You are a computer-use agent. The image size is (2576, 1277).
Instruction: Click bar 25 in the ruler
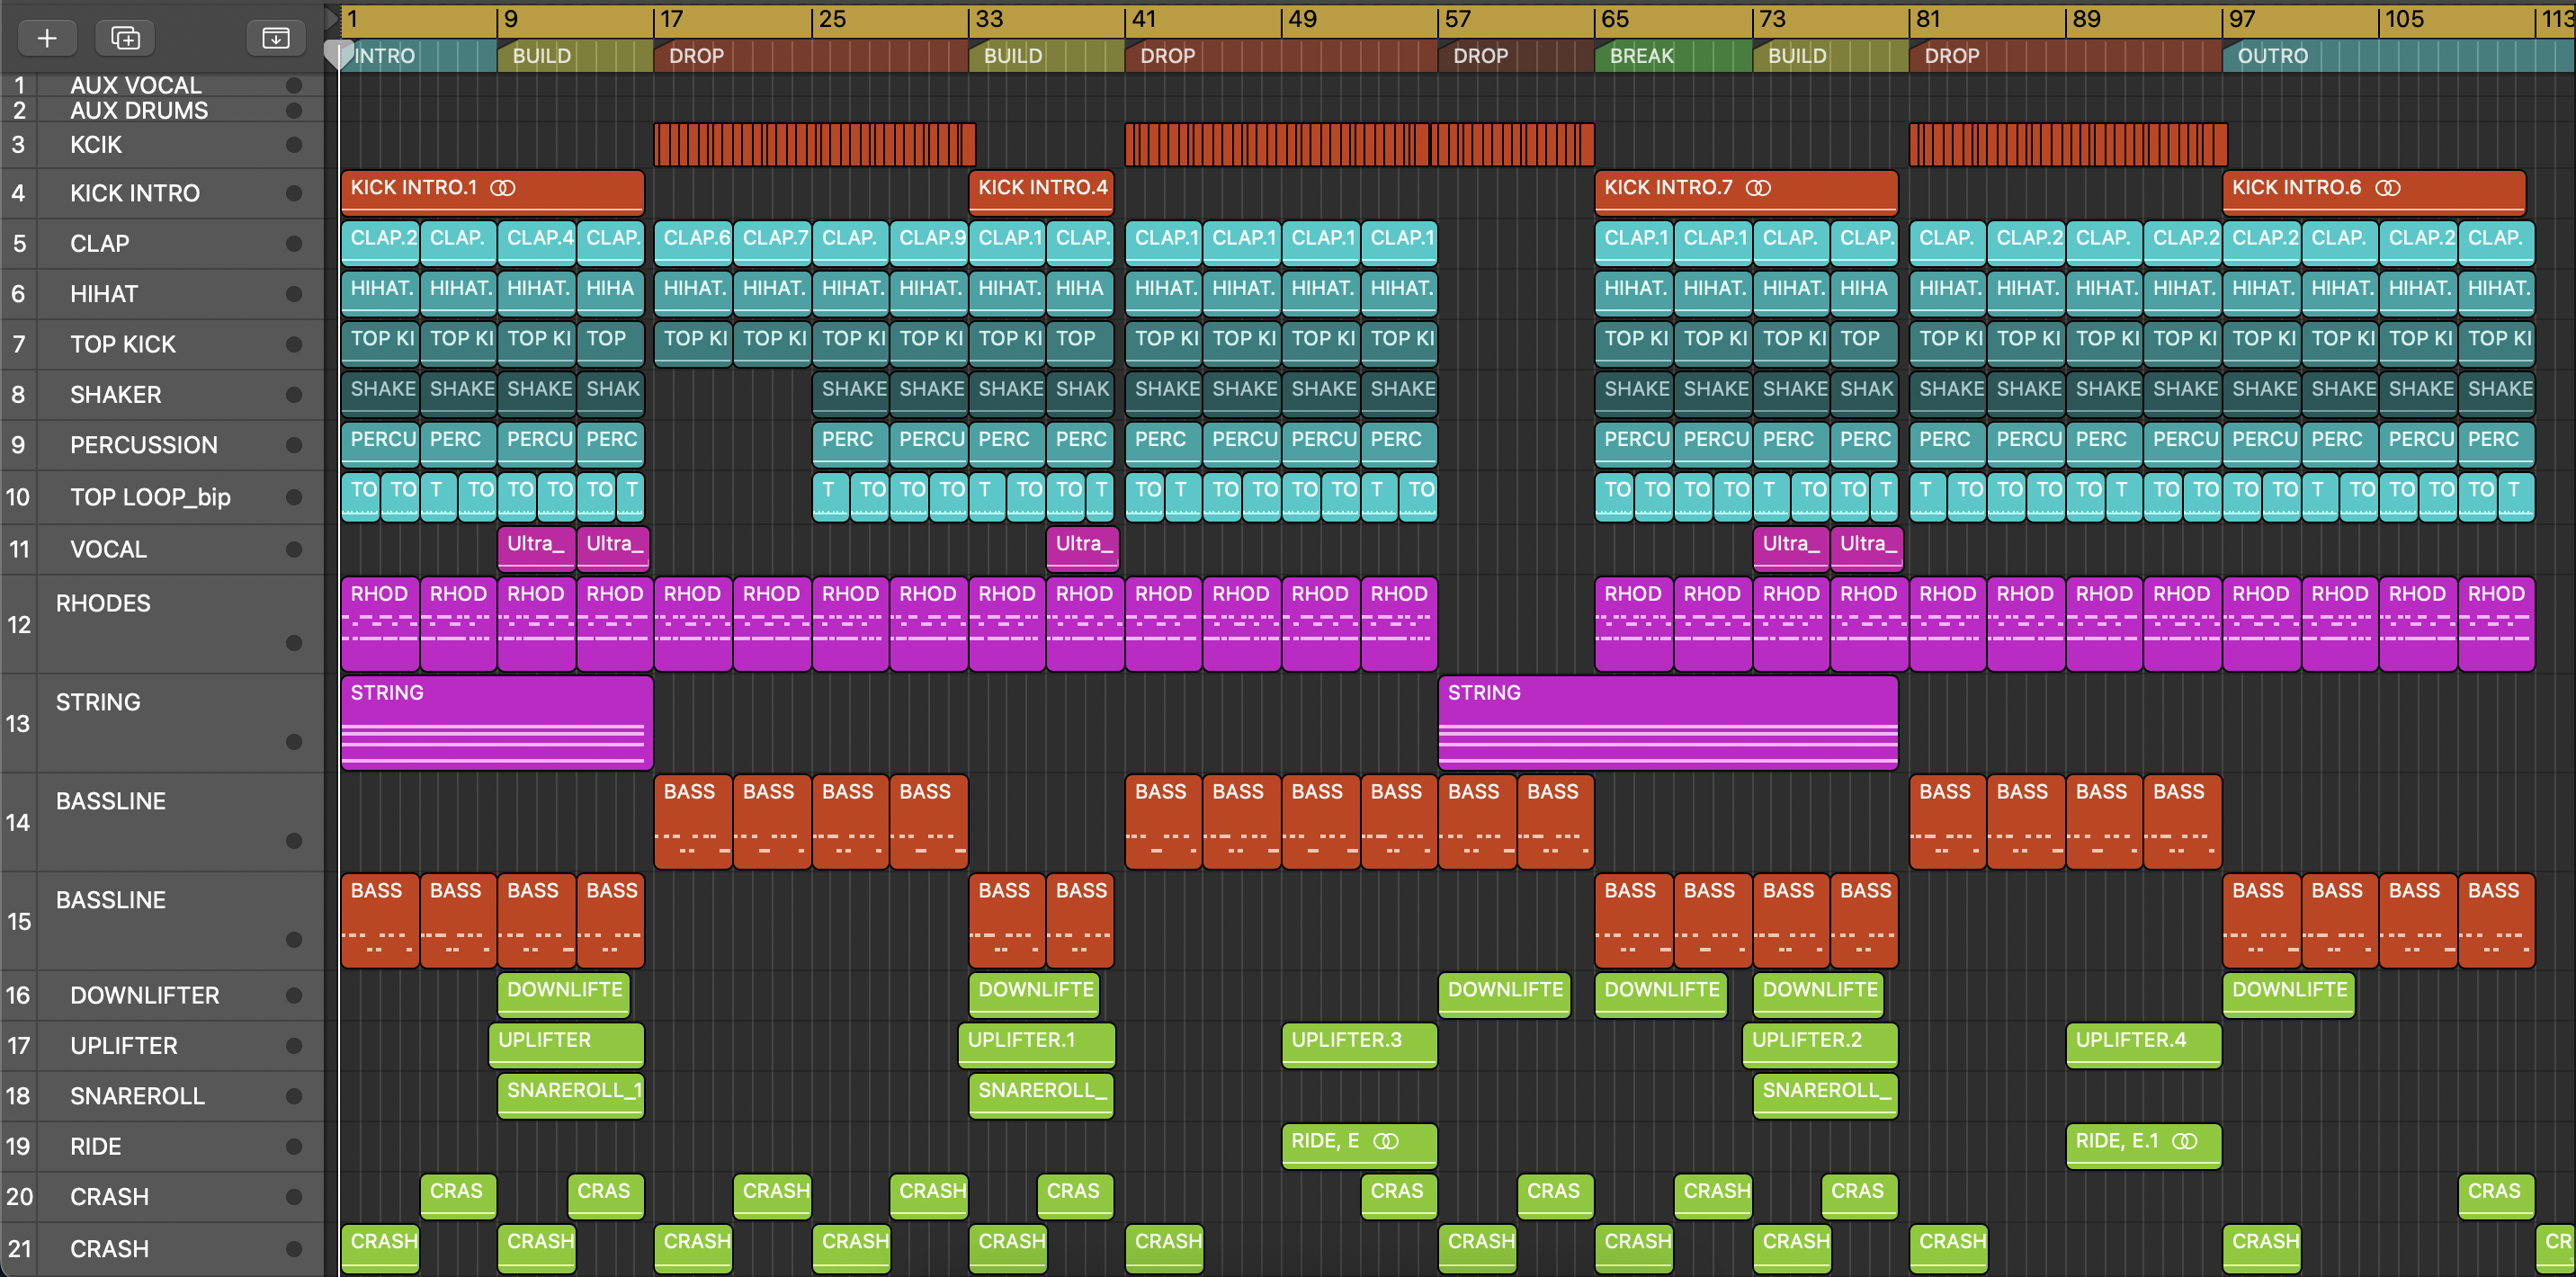[x=832, y=19]
